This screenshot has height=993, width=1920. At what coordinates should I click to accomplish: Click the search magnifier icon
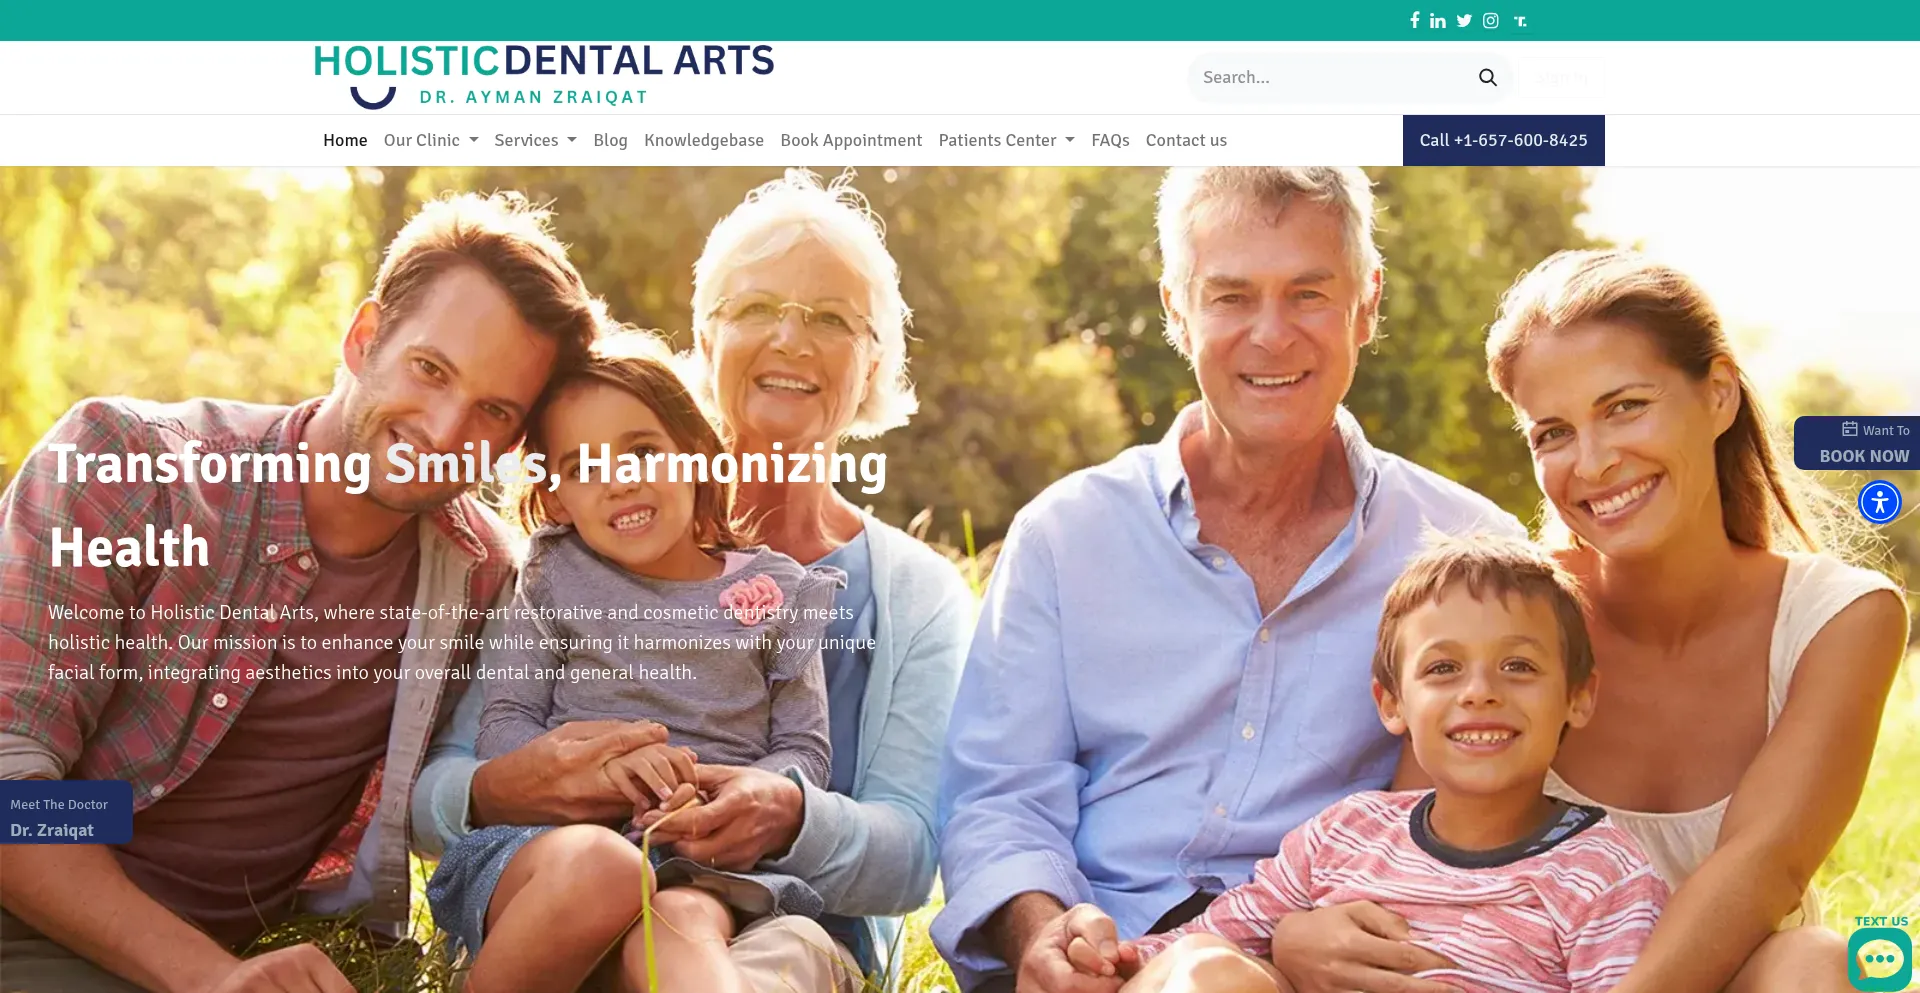(1488, 77)
